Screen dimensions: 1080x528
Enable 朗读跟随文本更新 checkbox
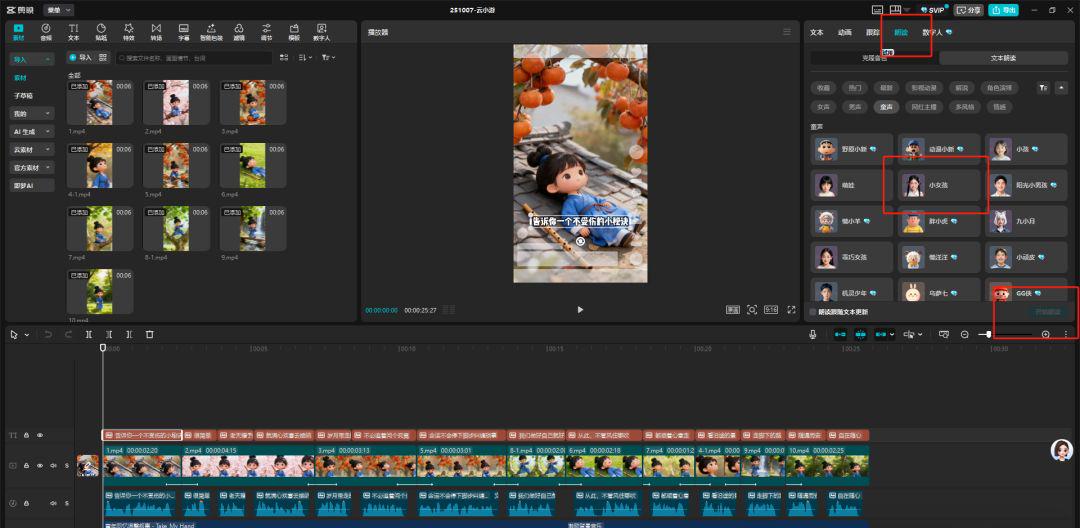[813, 312]
